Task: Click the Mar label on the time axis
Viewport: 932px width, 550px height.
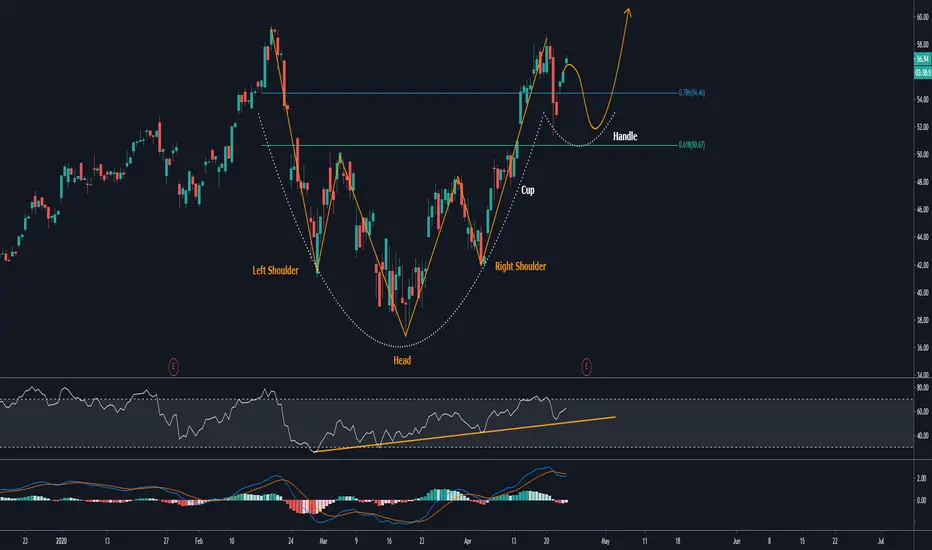Action: (x=323, y=541)
